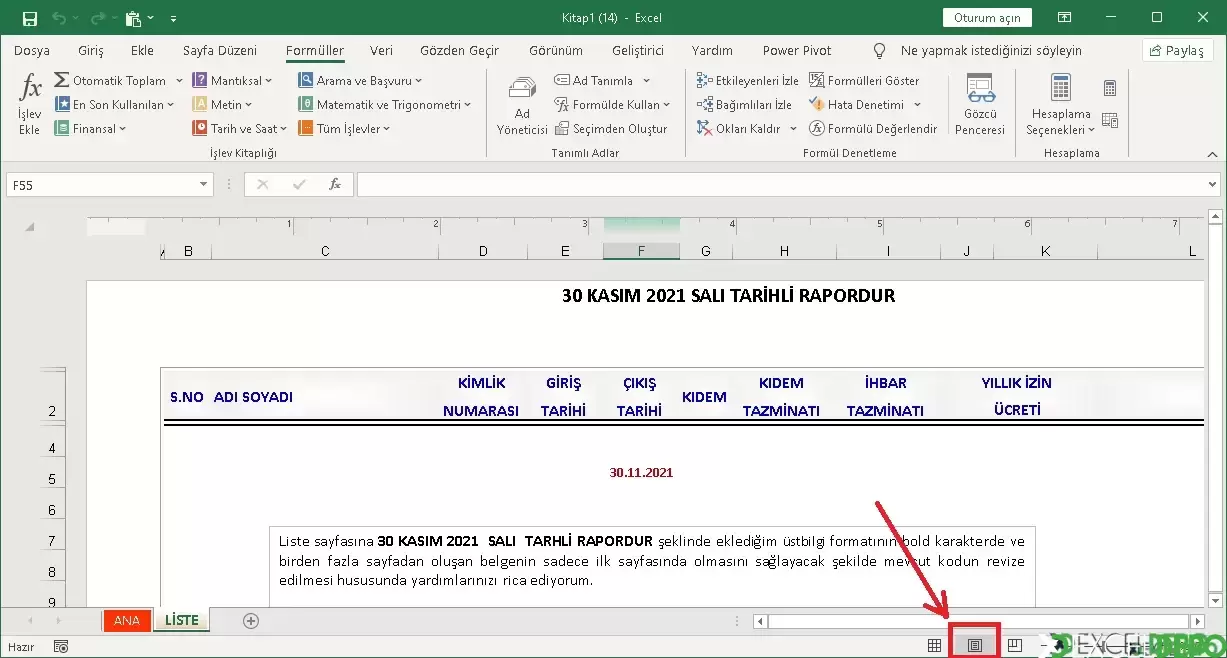Click the select-all corner triangle
1227x658 pixels.
30,227
